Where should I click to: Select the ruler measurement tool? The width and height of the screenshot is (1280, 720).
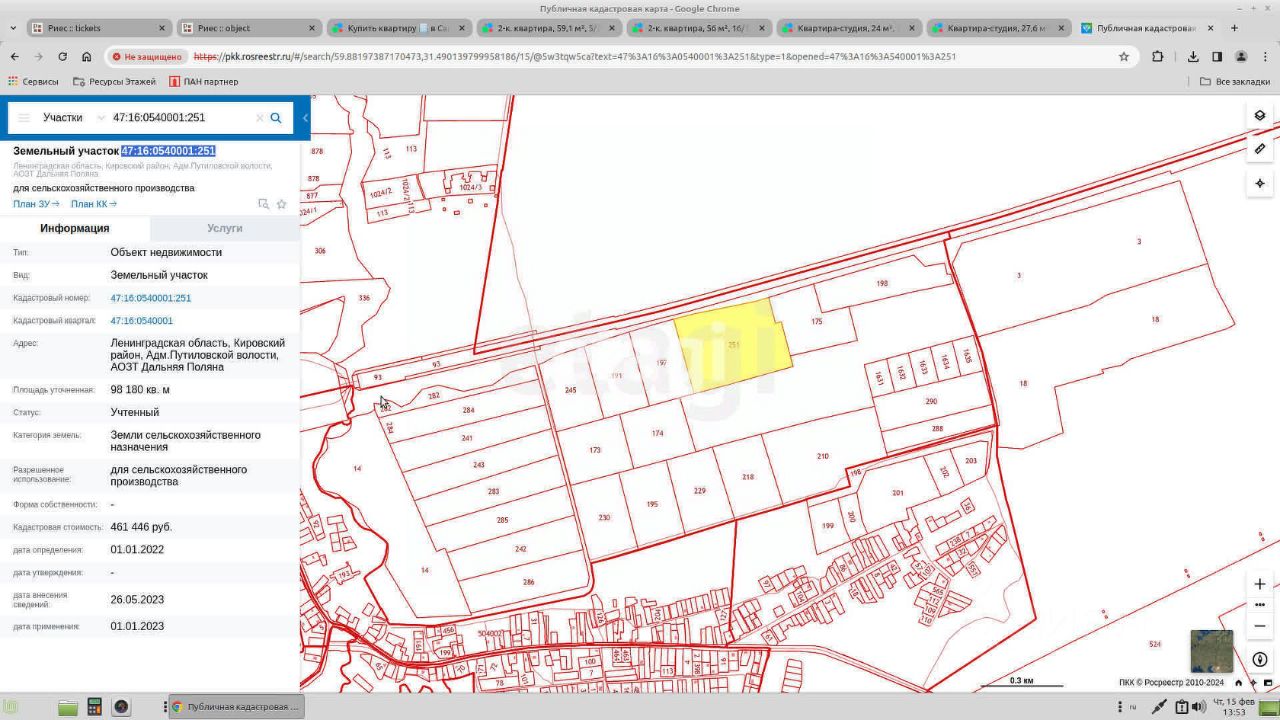click(1259, 149)
